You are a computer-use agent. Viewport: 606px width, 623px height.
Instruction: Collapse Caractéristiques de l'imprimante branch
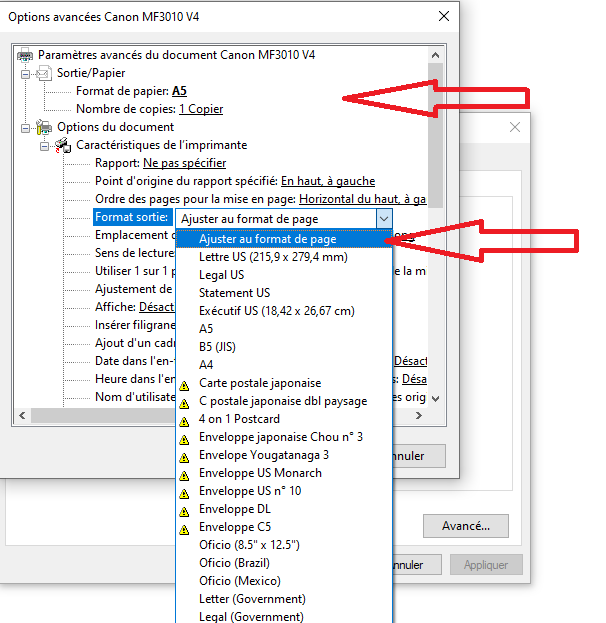click(x=45, y=145)
